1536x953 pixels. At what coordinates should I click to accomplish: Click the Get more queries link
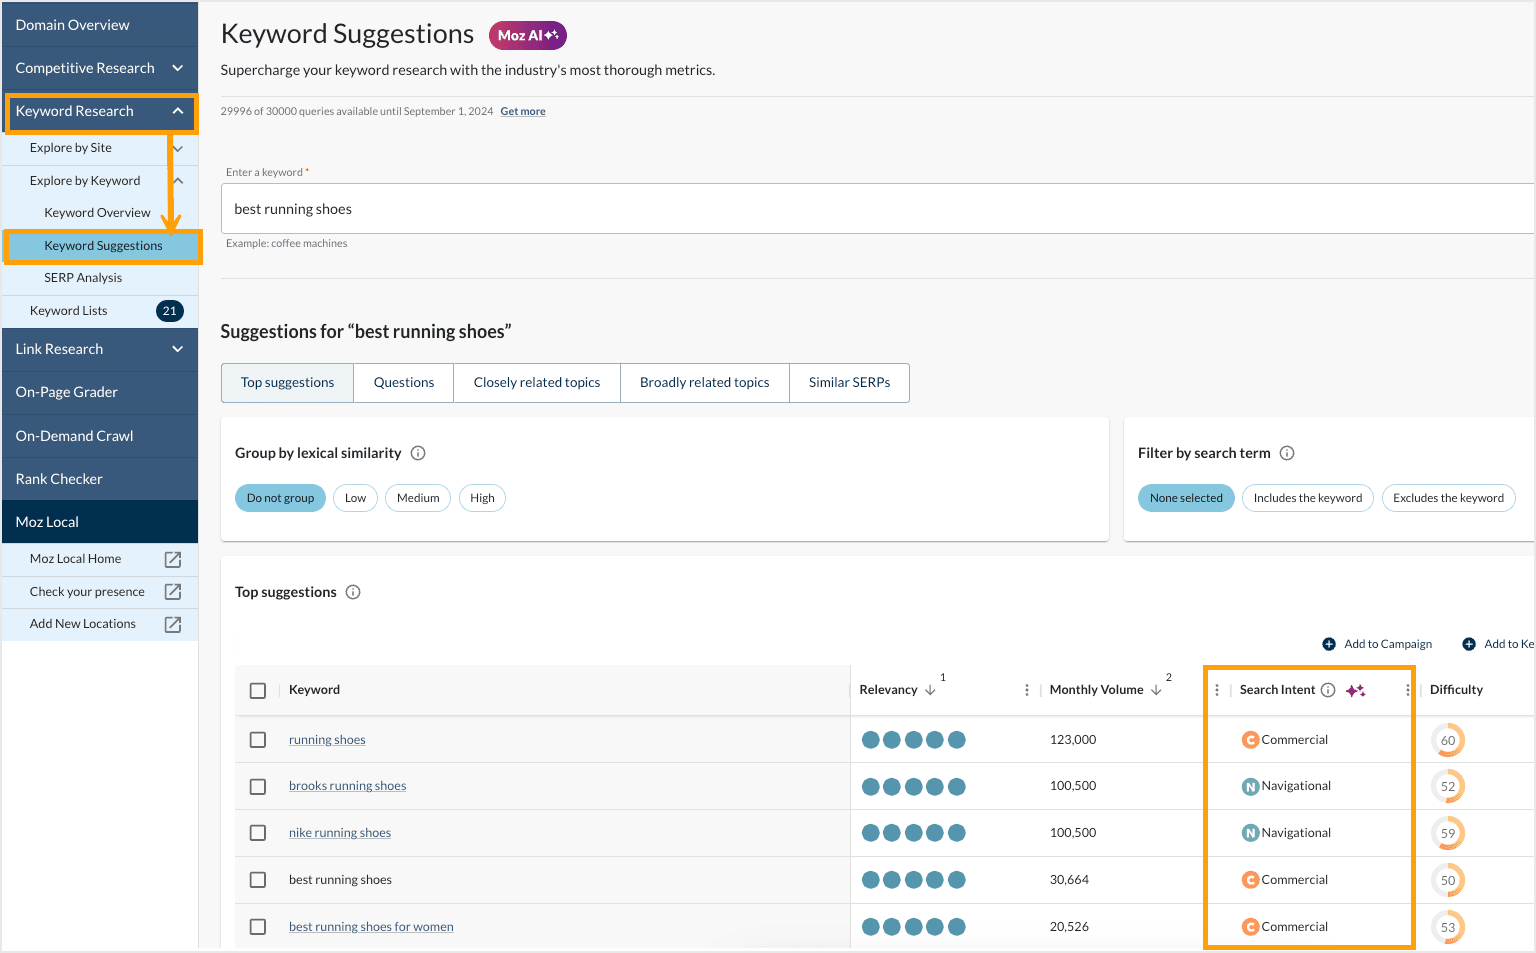point(523,111)
